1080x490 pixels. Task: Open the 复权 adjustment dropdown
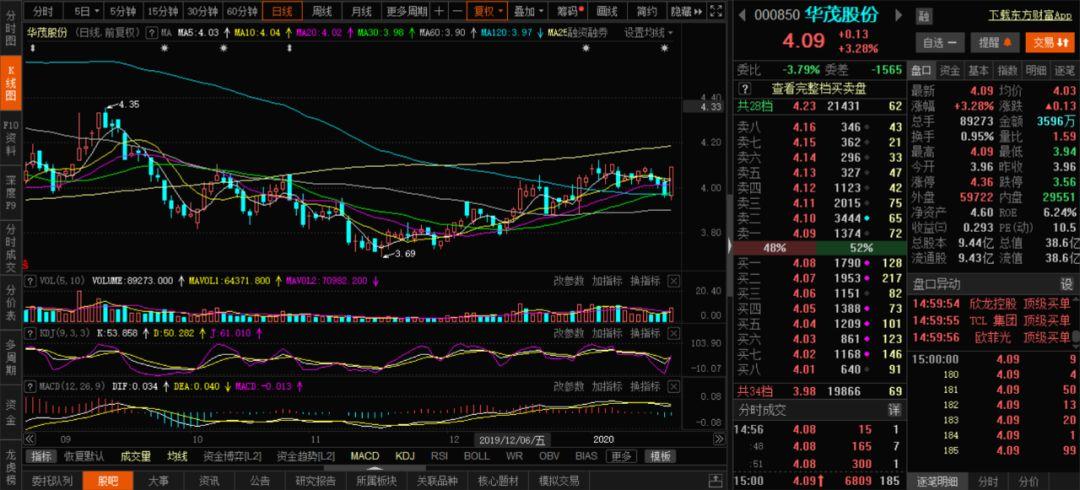point(487,11)
